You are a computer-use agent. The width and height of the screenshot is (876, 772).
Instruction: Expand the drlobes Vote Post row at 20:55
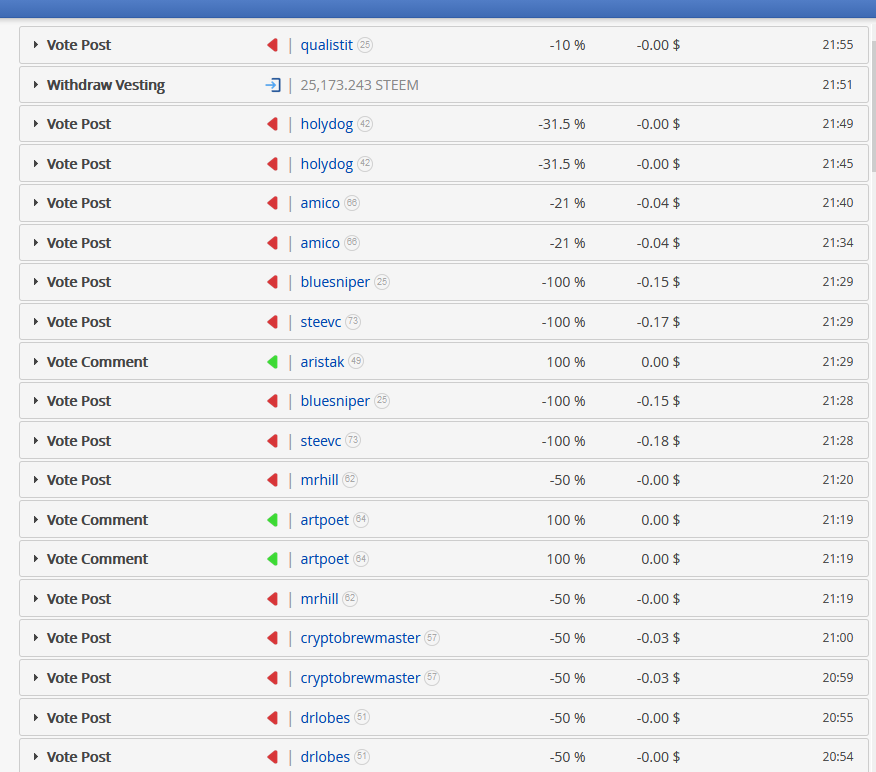pyautogui.click(x=36, y=718)
